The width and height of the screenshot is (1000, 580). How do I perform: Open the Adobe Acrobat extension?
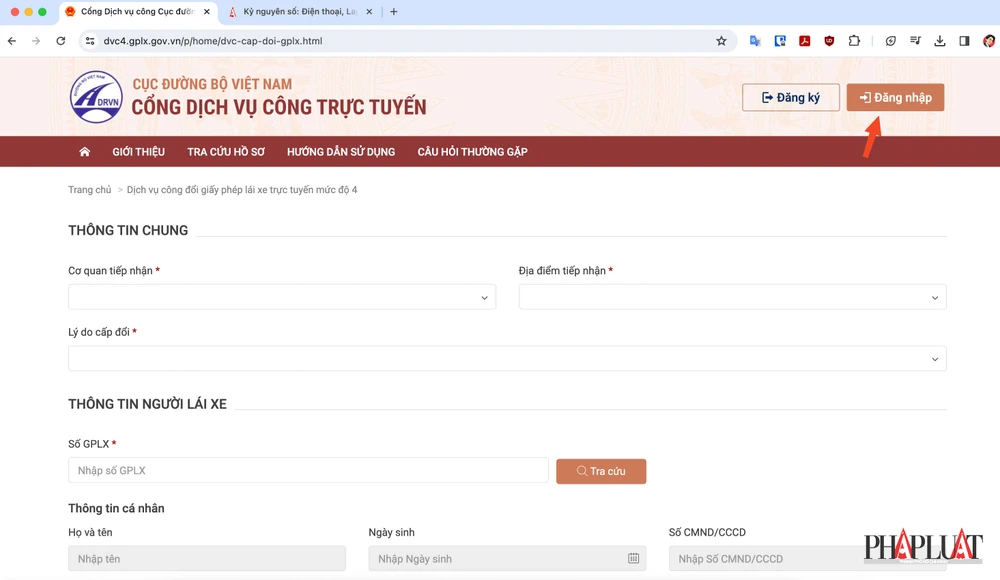pyautogui.click(x=804, y=41)
